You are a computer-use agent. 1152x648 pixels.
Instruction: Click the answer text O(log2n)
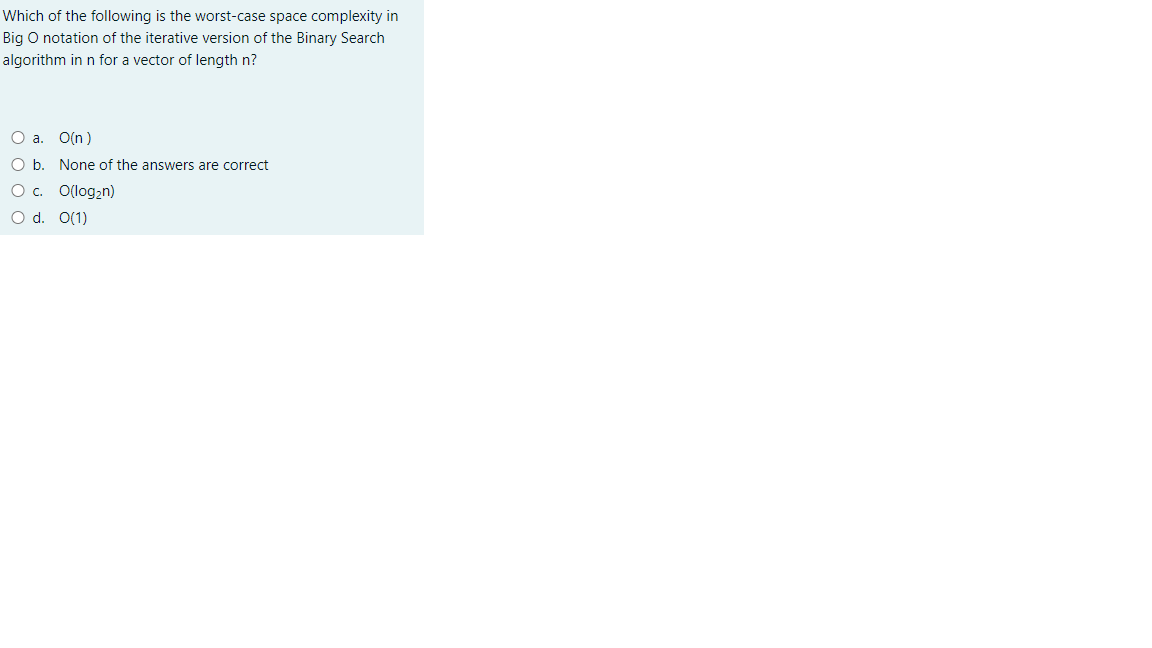[x=87, y=192]
